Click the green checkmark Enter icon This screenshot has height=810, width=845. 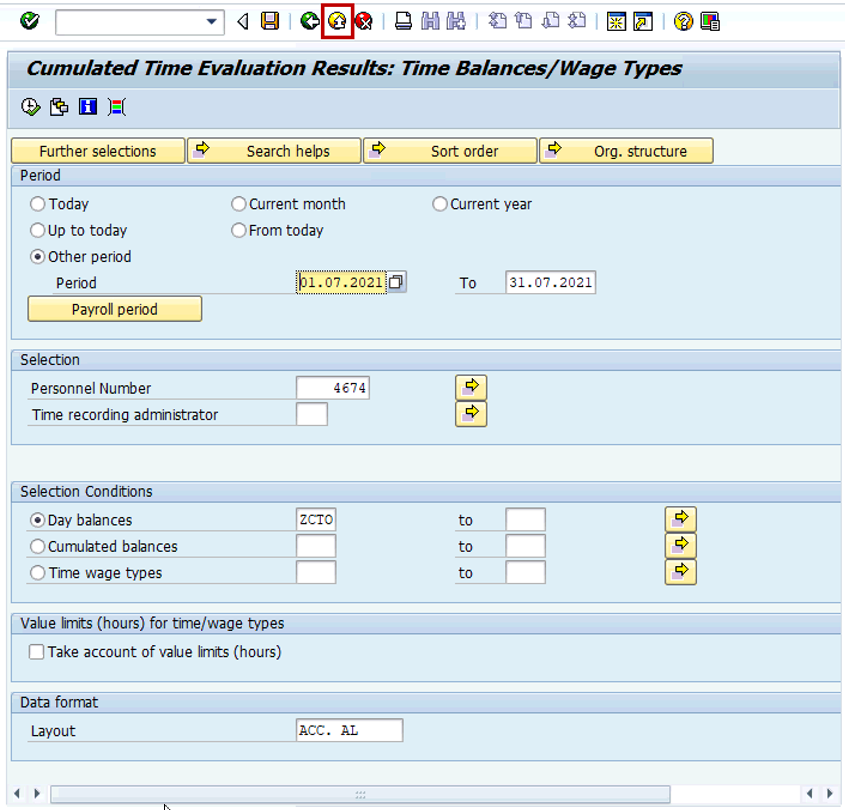point(30,22)
